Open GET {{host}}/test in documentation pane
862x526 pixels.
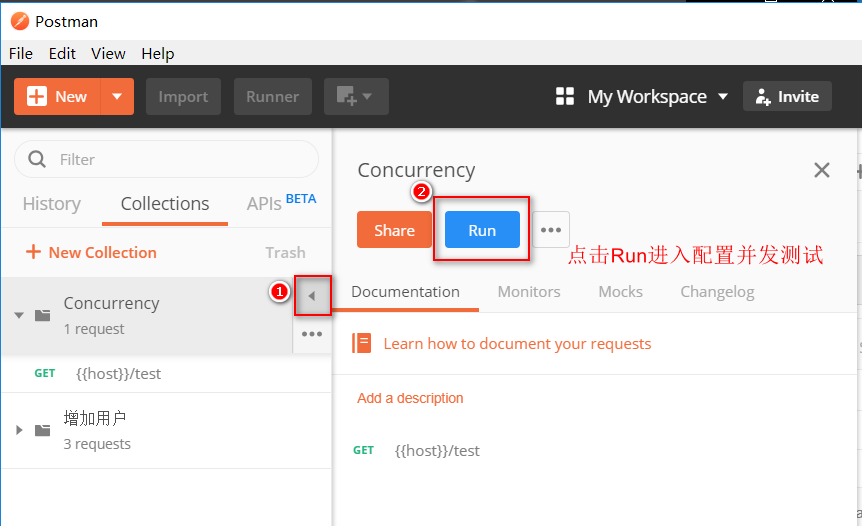click(416, 451)
